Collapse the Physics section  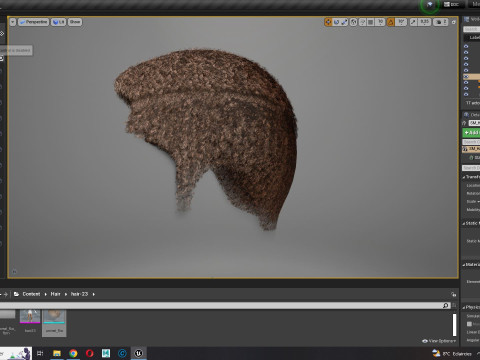click(464, 307)
